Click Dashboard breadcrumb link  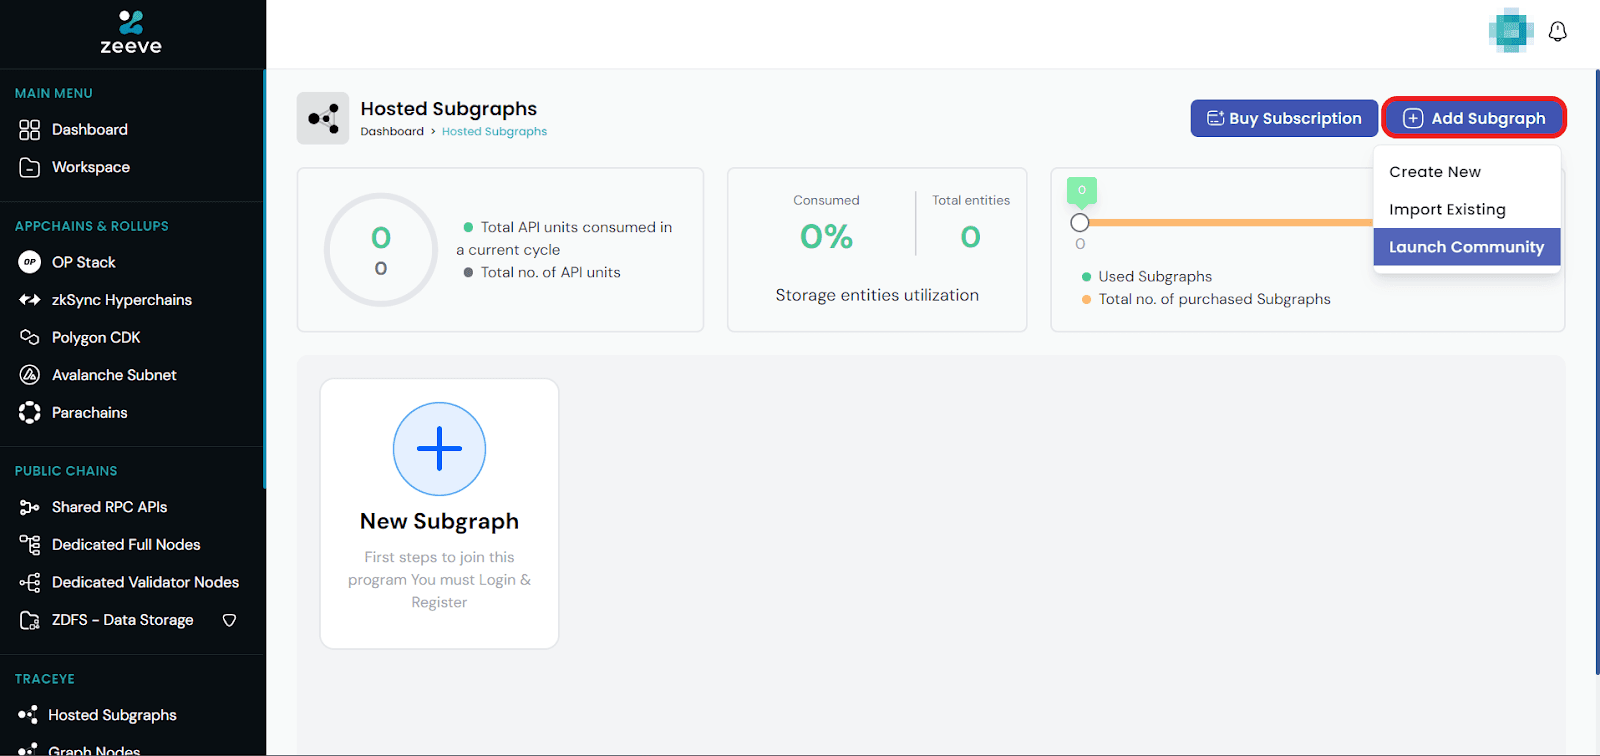(392, 131)
